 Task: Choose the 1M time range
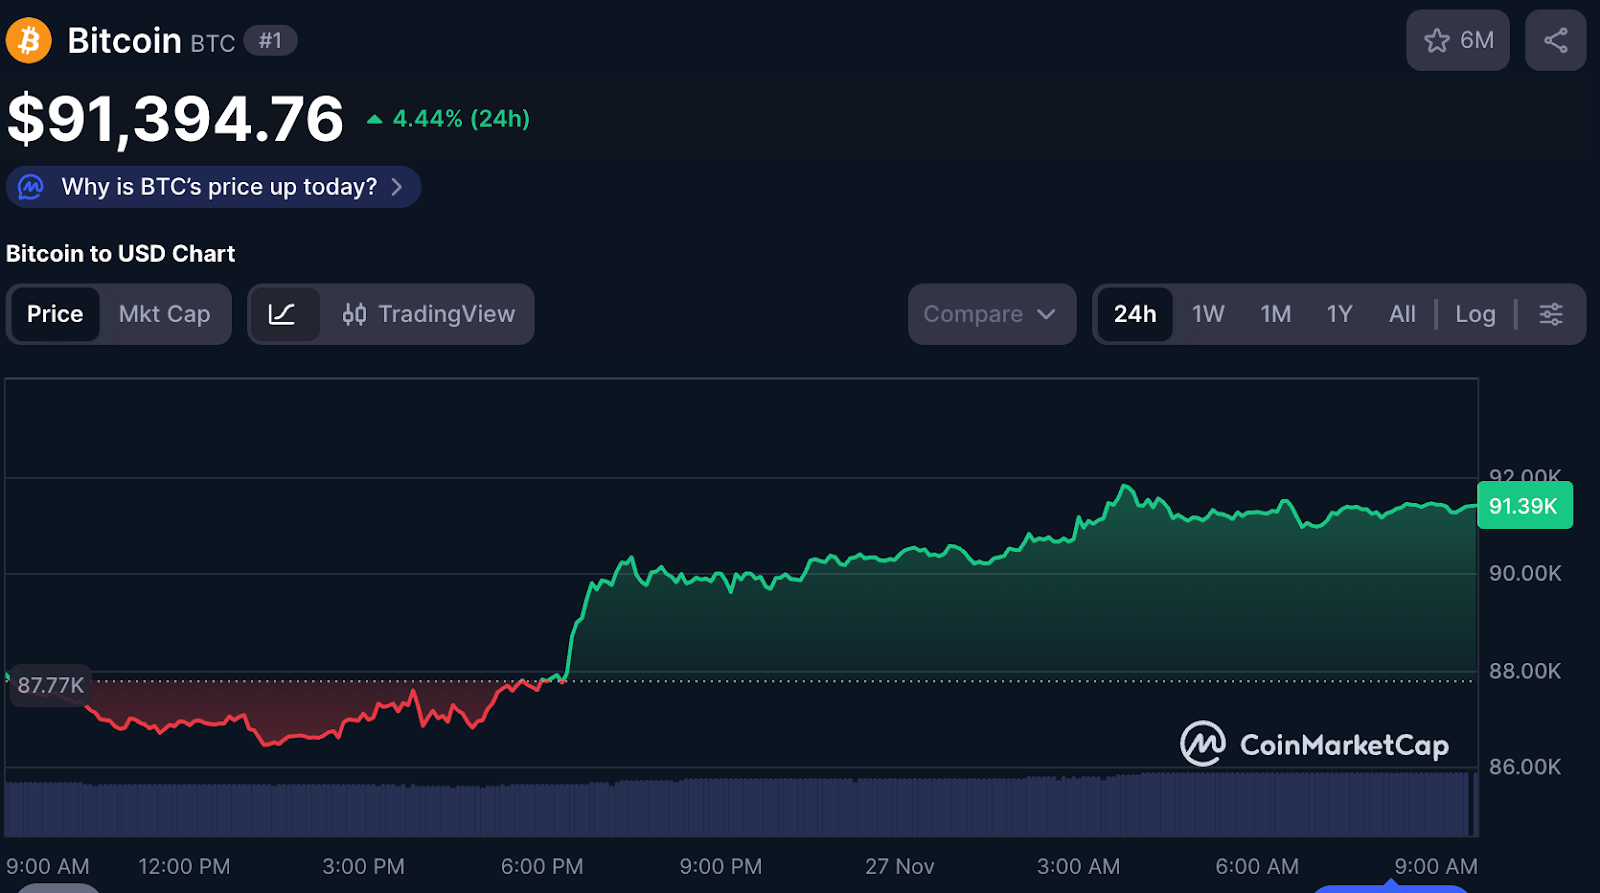(x=1275, y=314)
